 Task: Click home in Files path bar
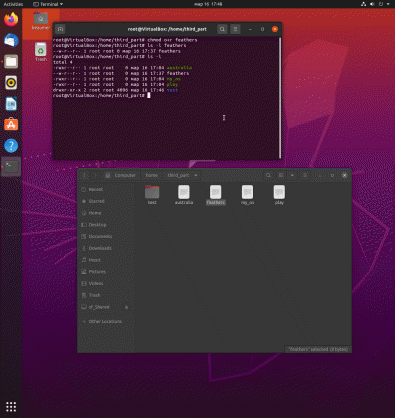(x=152, y=175)
